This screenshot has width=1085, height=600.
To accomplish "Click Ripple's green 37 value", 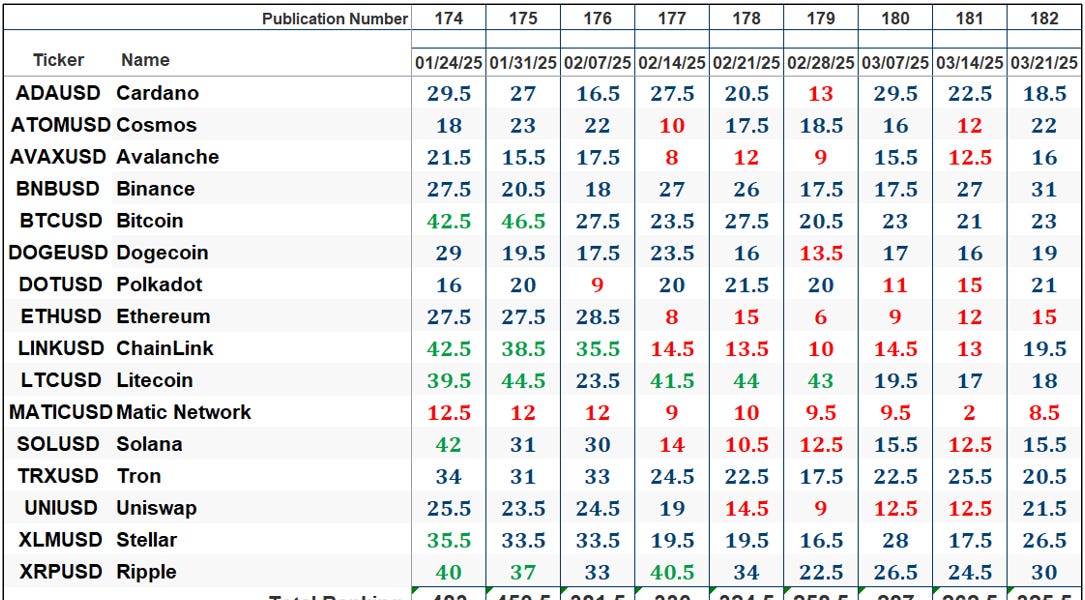I will (x=522, y=572).
